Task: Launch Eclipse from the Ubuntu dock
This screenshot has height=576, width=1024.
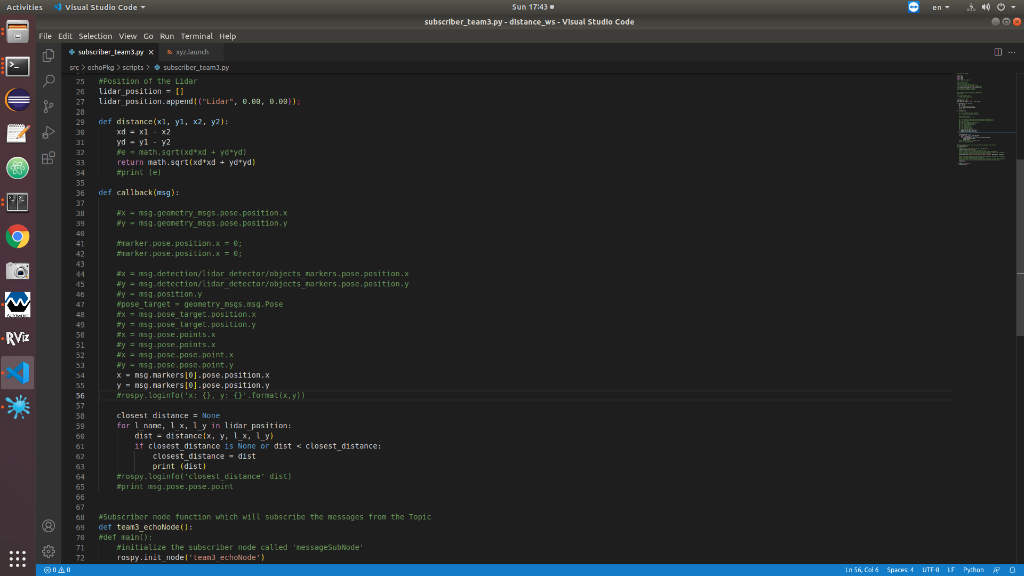Action: [x=18, y=100]
